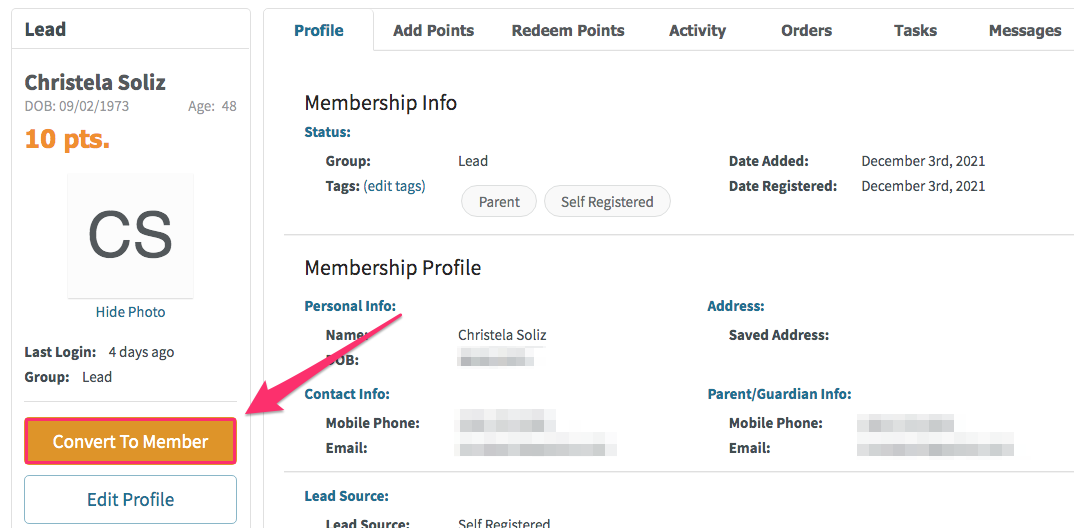Click the Hide Photo link
Image resolution: width=1074 pixels, height=528 pixels.
pyautogui.click(x=130, y=312)
